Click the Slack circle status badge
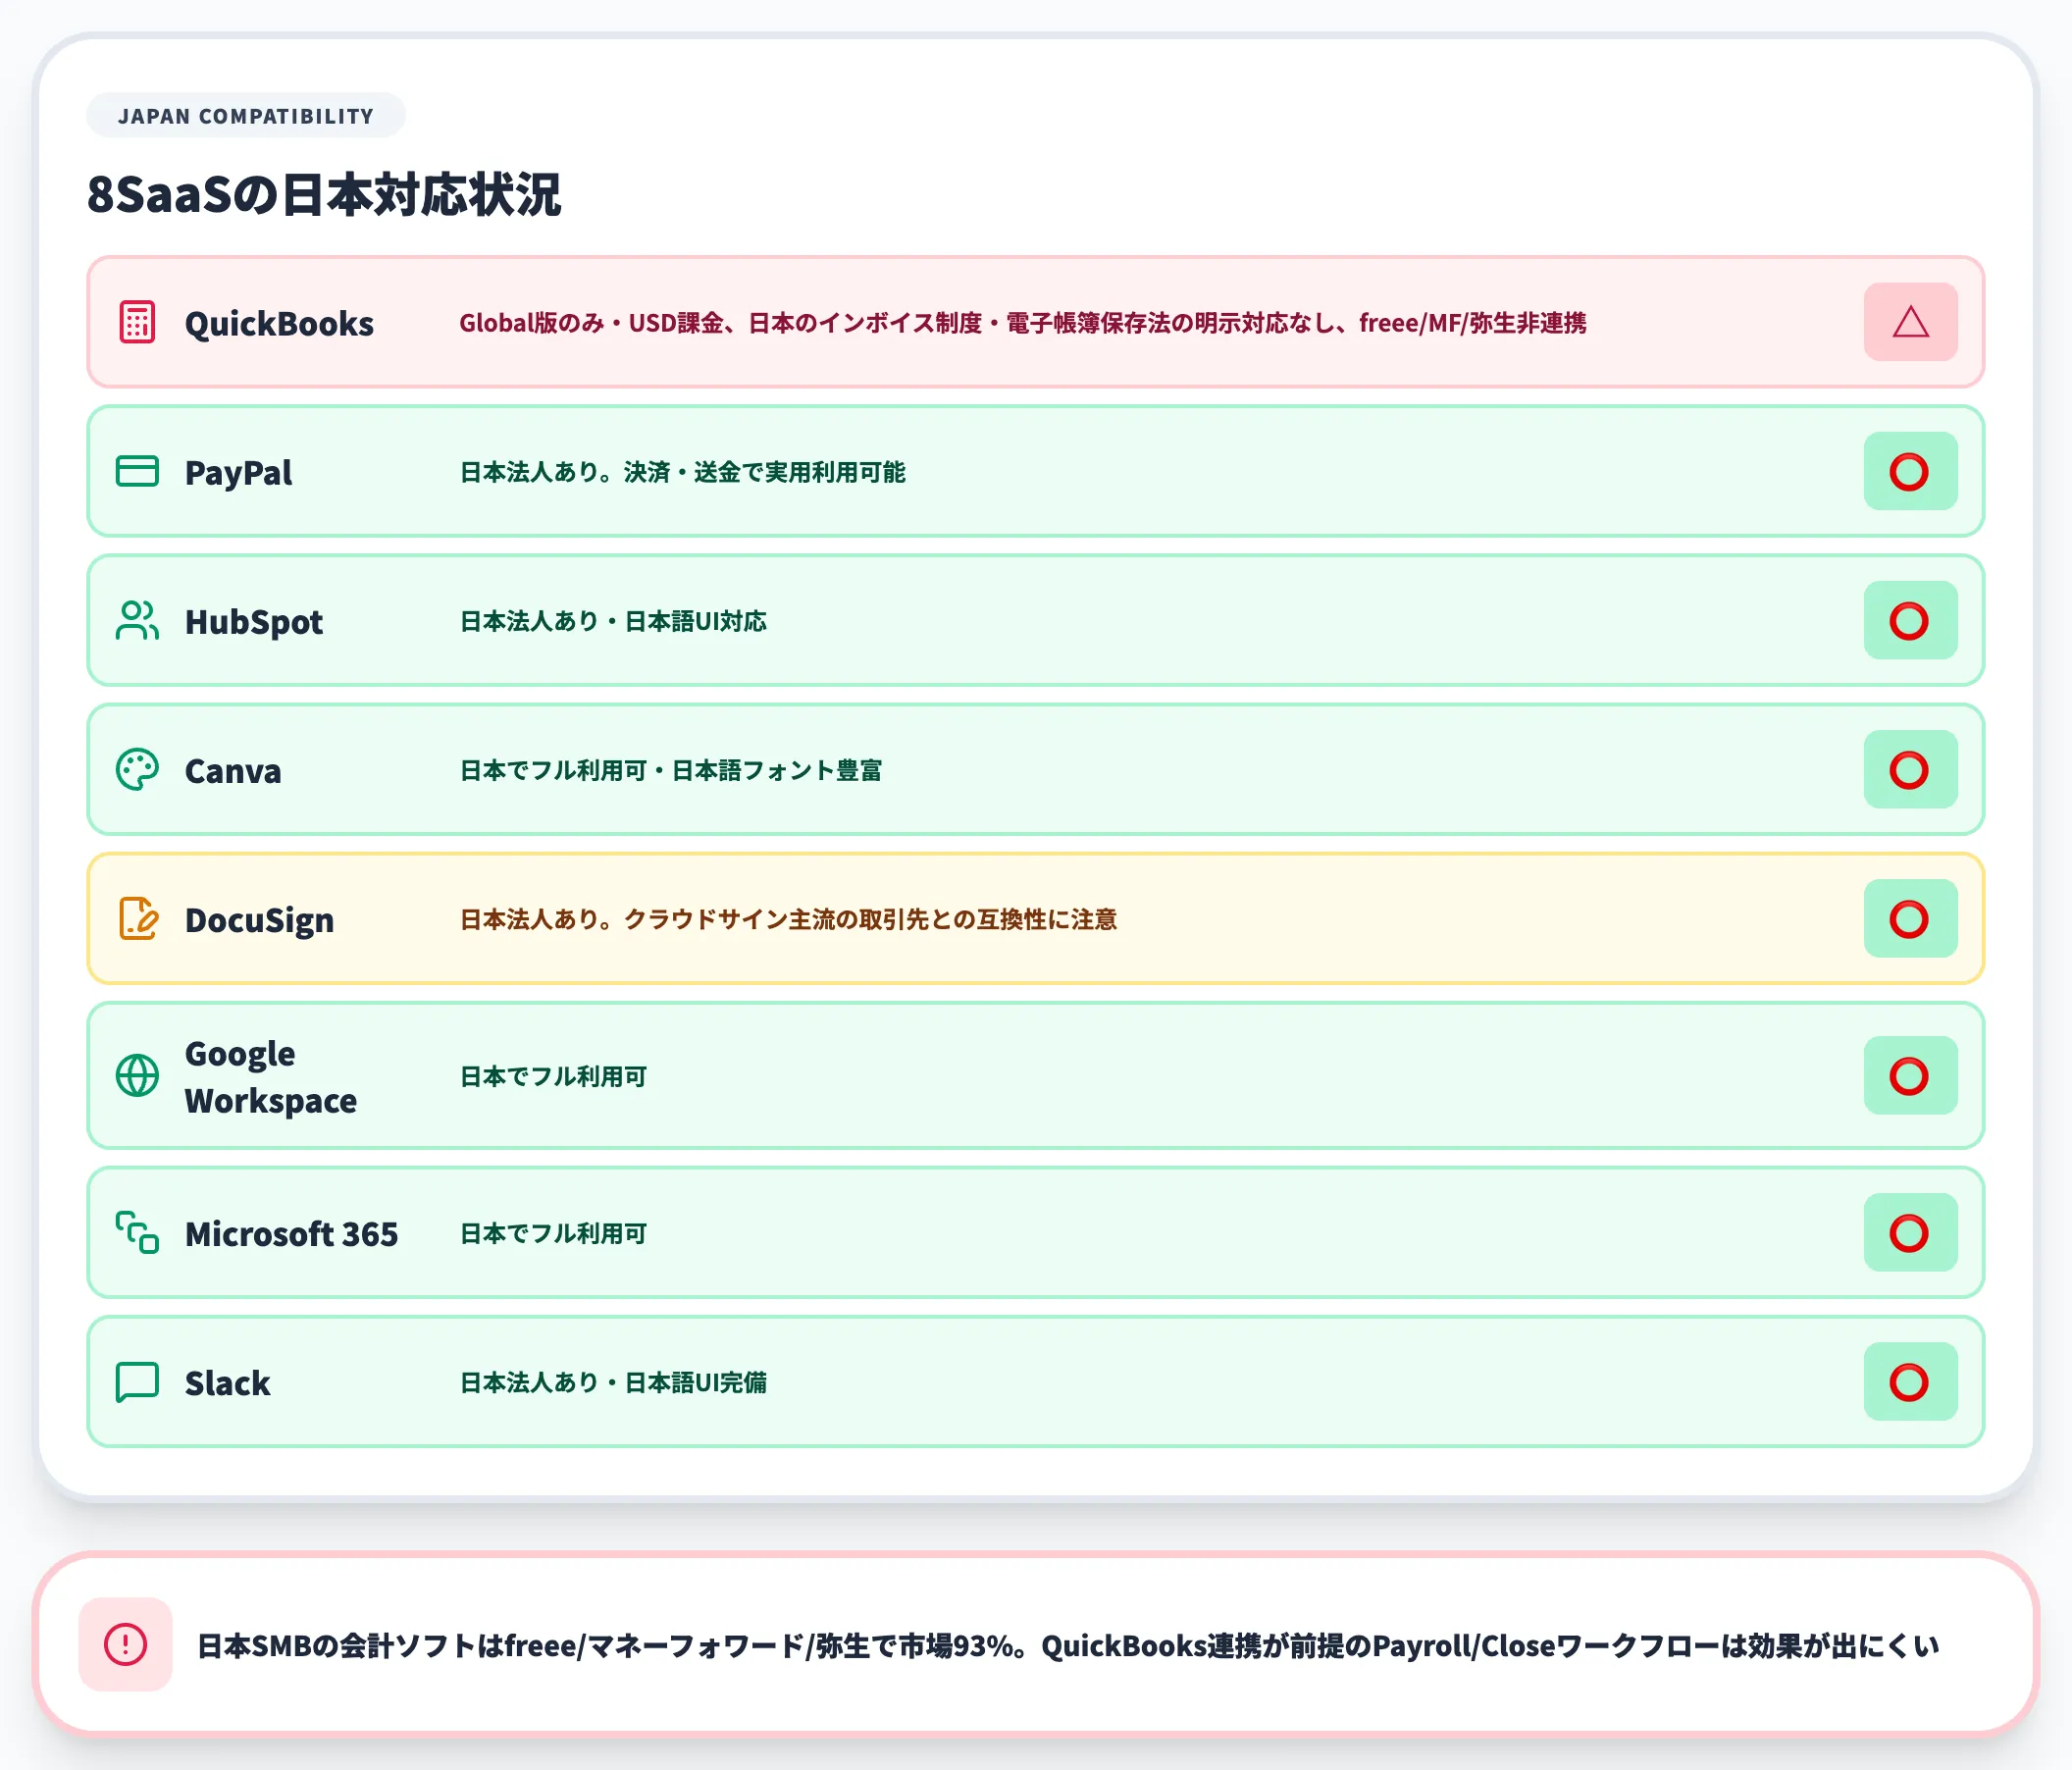Image resolution: width=2072 pixels, height=1770 pixels. pos(1910,1382)
